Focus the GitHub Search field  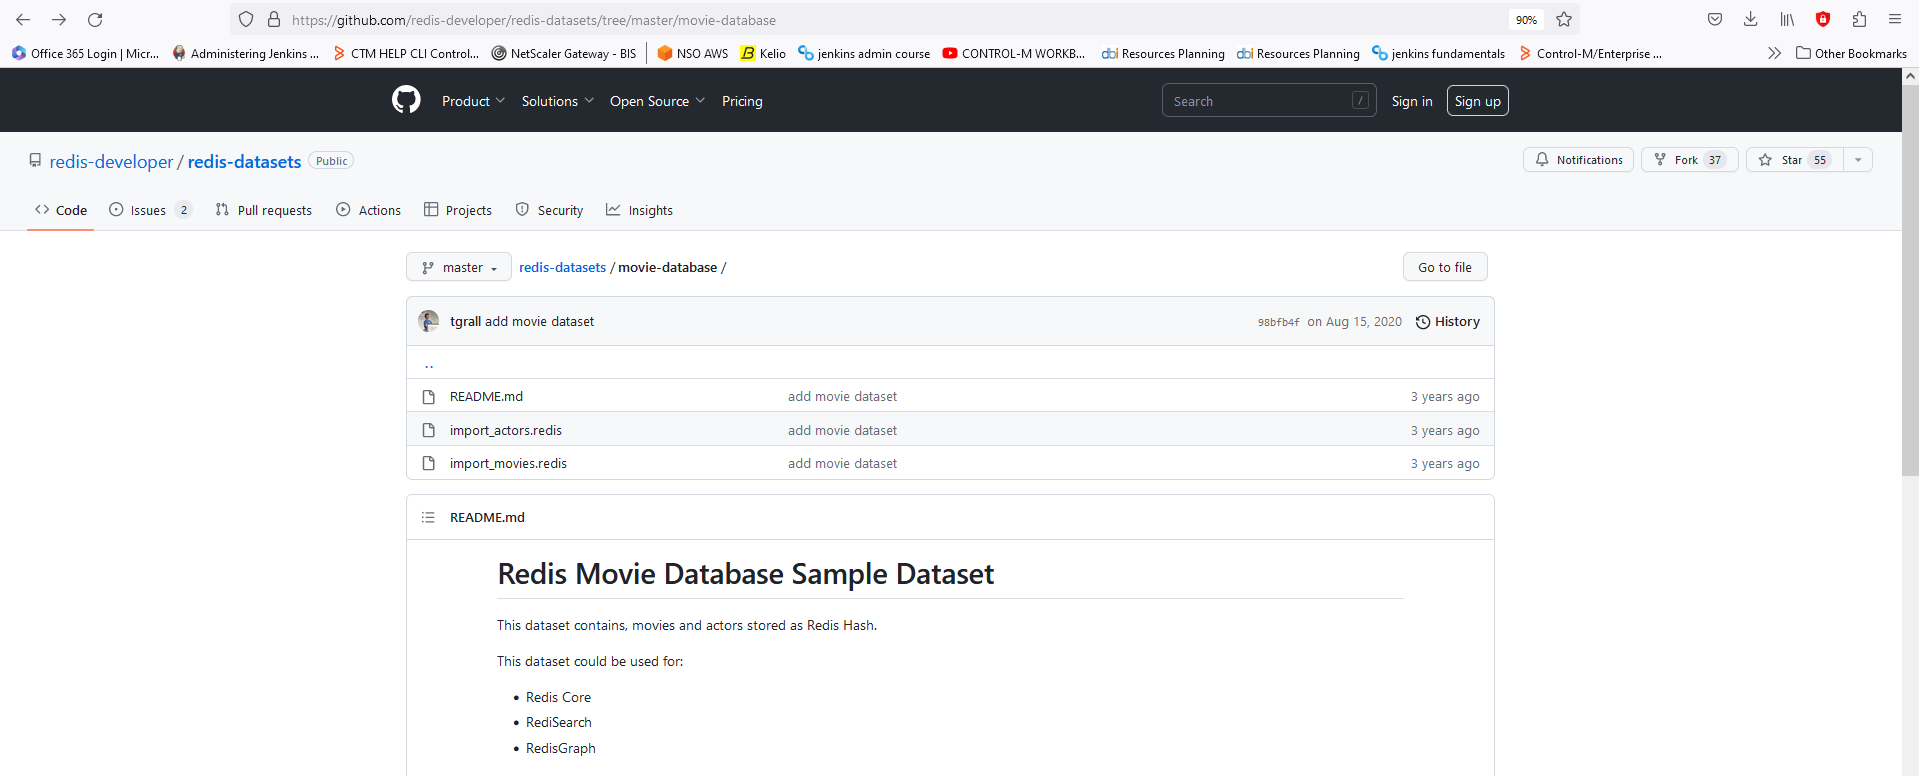click(1260, 101)
